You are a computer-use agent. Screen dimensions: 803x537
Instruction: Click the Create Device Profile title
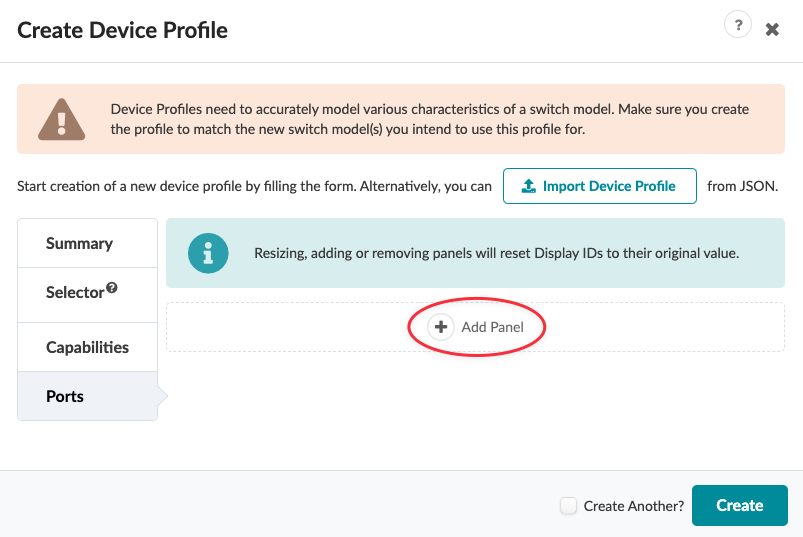click(x=122, y=30)
